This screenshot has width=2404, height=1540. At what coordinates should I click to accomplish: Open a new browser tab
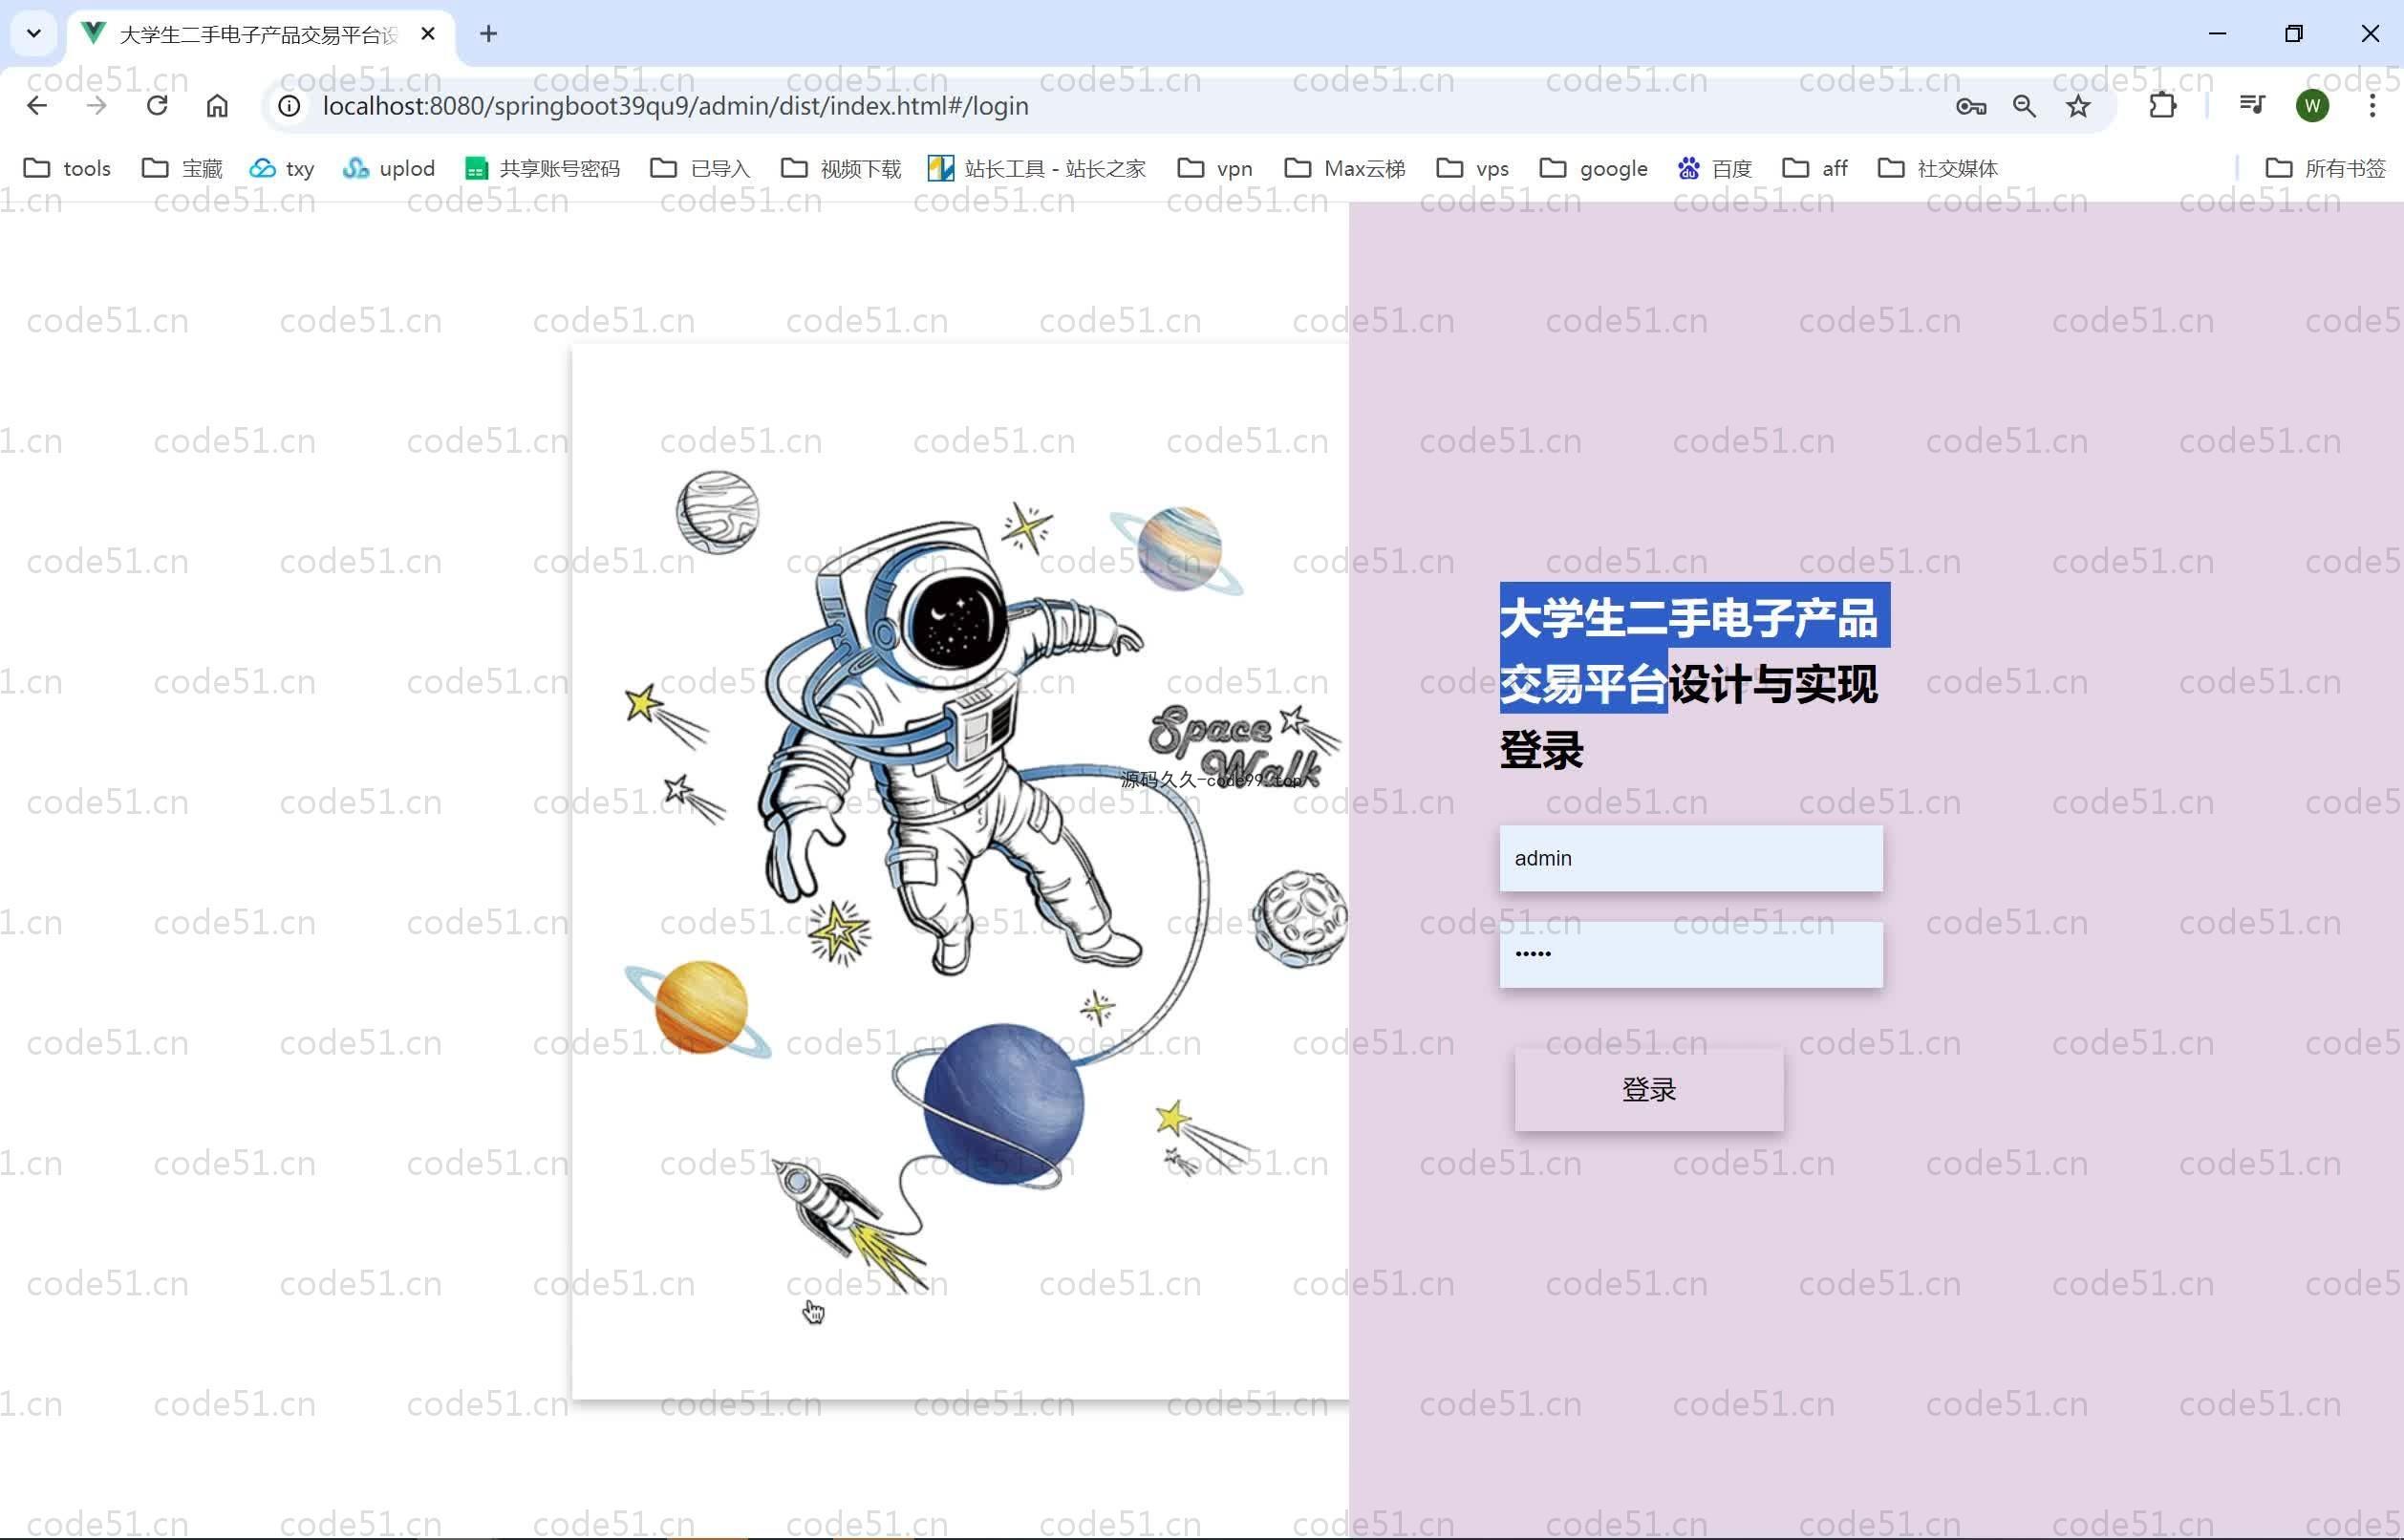(x=488, y=34)
